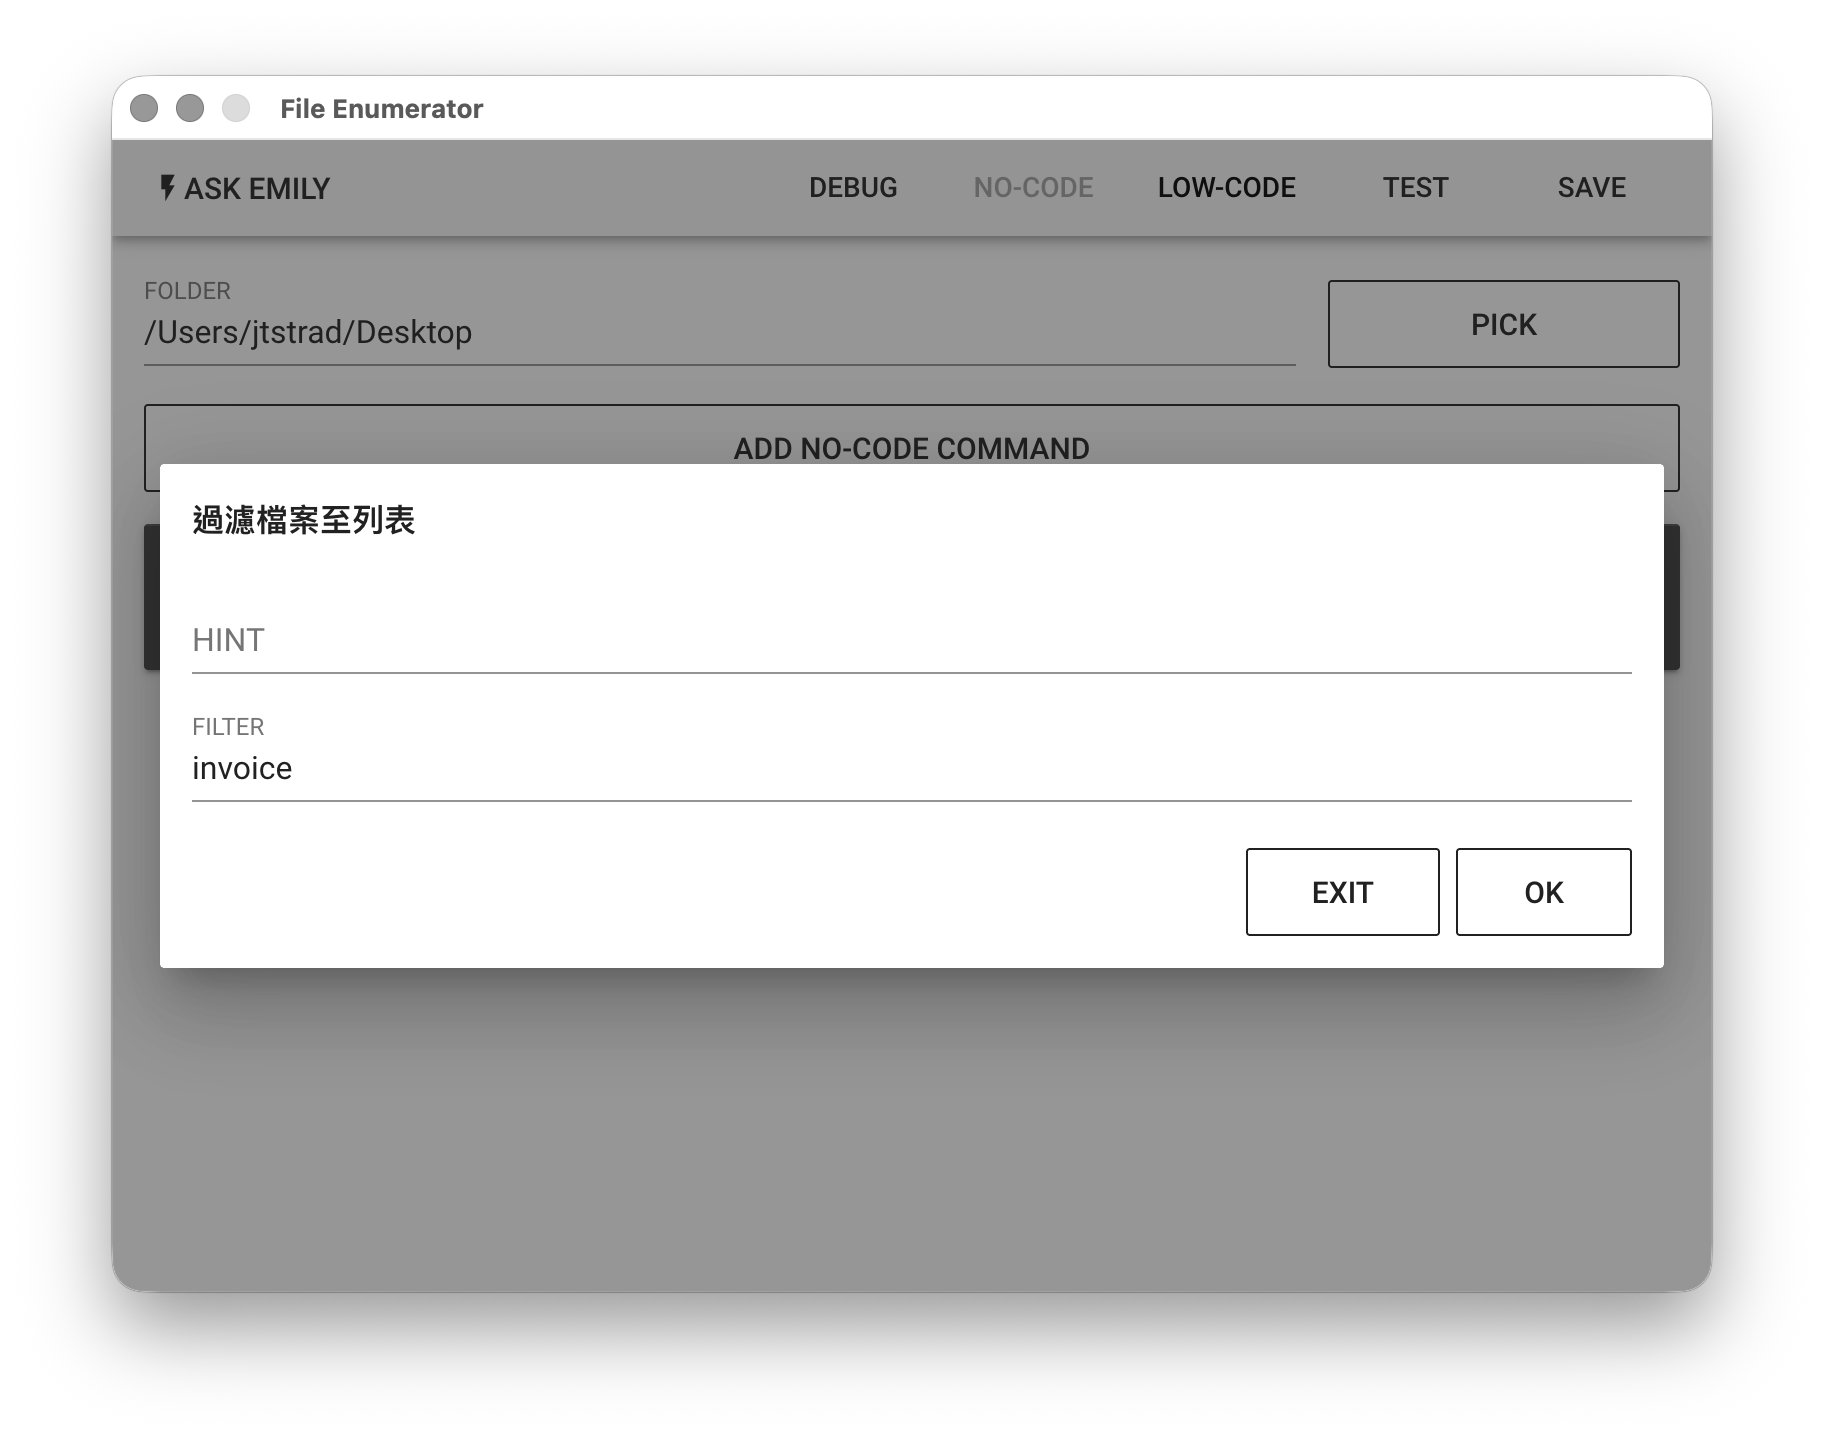Screen dimensions: 1824x1440
Task: Dismiss the dialog with EXIT
Action: point(1342,892)
